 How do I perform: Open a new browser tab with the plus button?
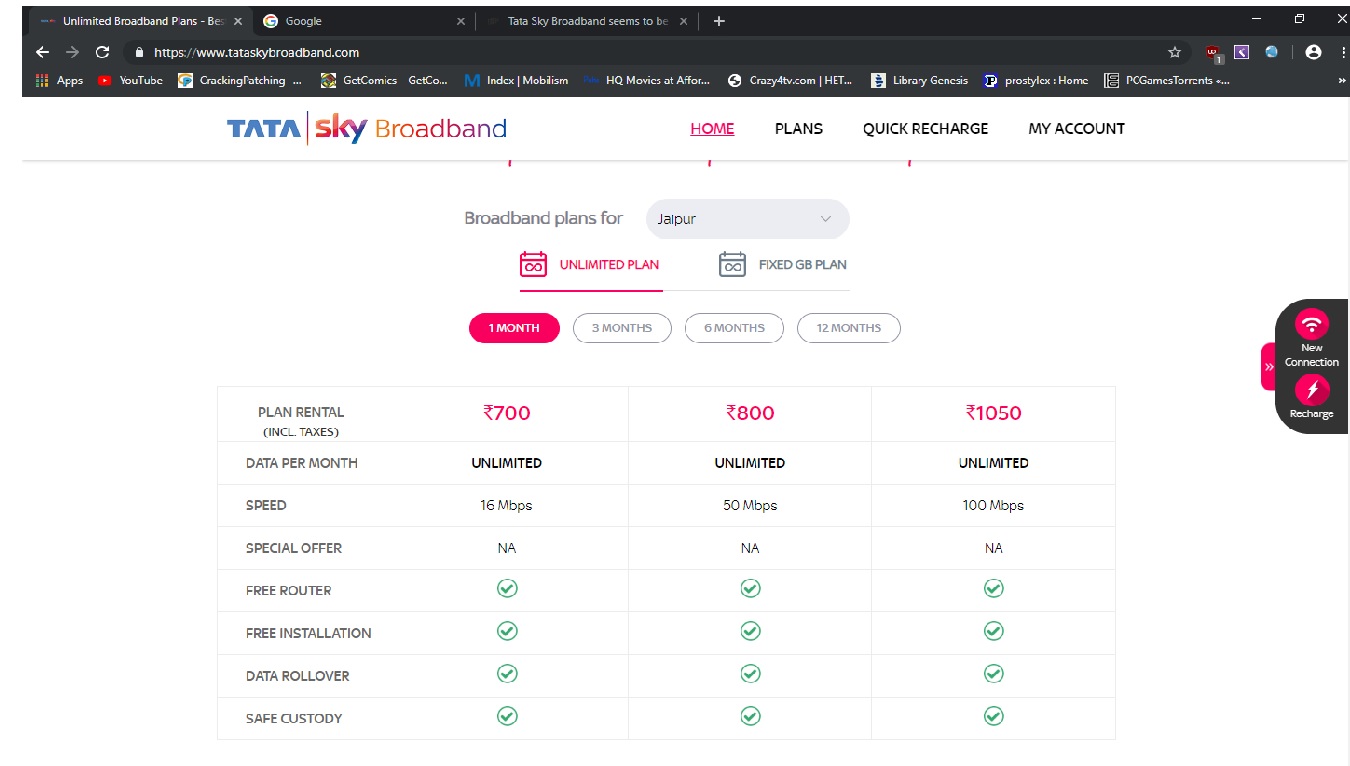pos(718,21)
